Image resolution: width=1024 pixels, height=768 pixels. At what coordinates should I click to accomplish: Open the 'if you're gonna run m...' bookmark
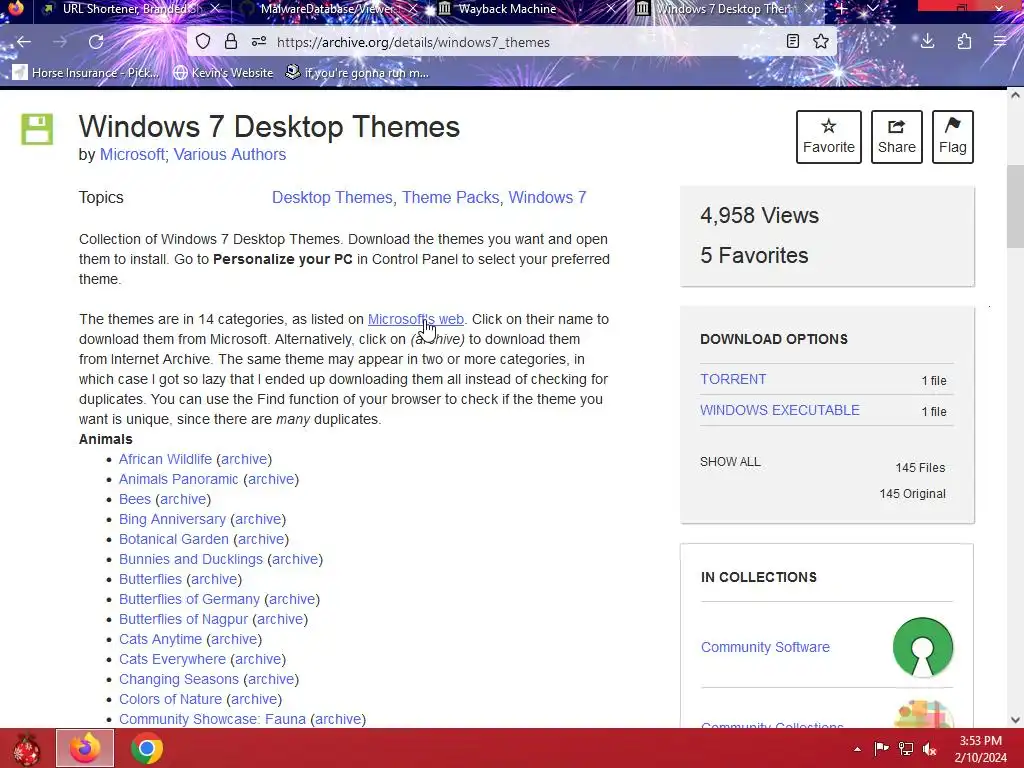click(357, 72)
